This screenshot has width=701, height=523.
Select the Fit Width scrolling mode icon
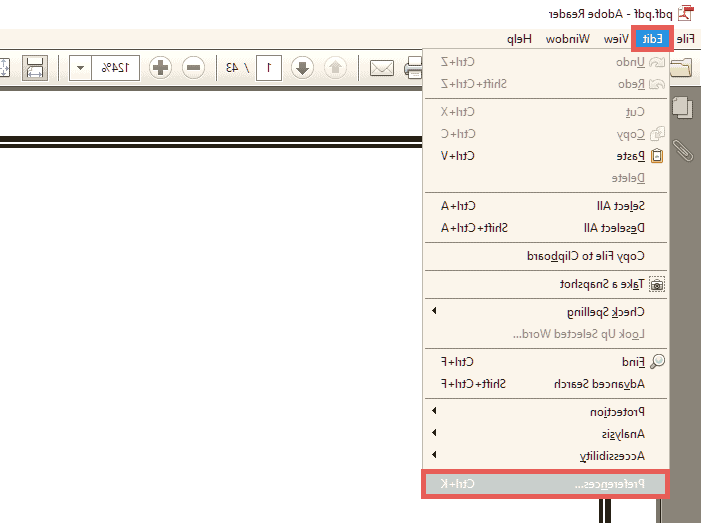pos(35,68)
